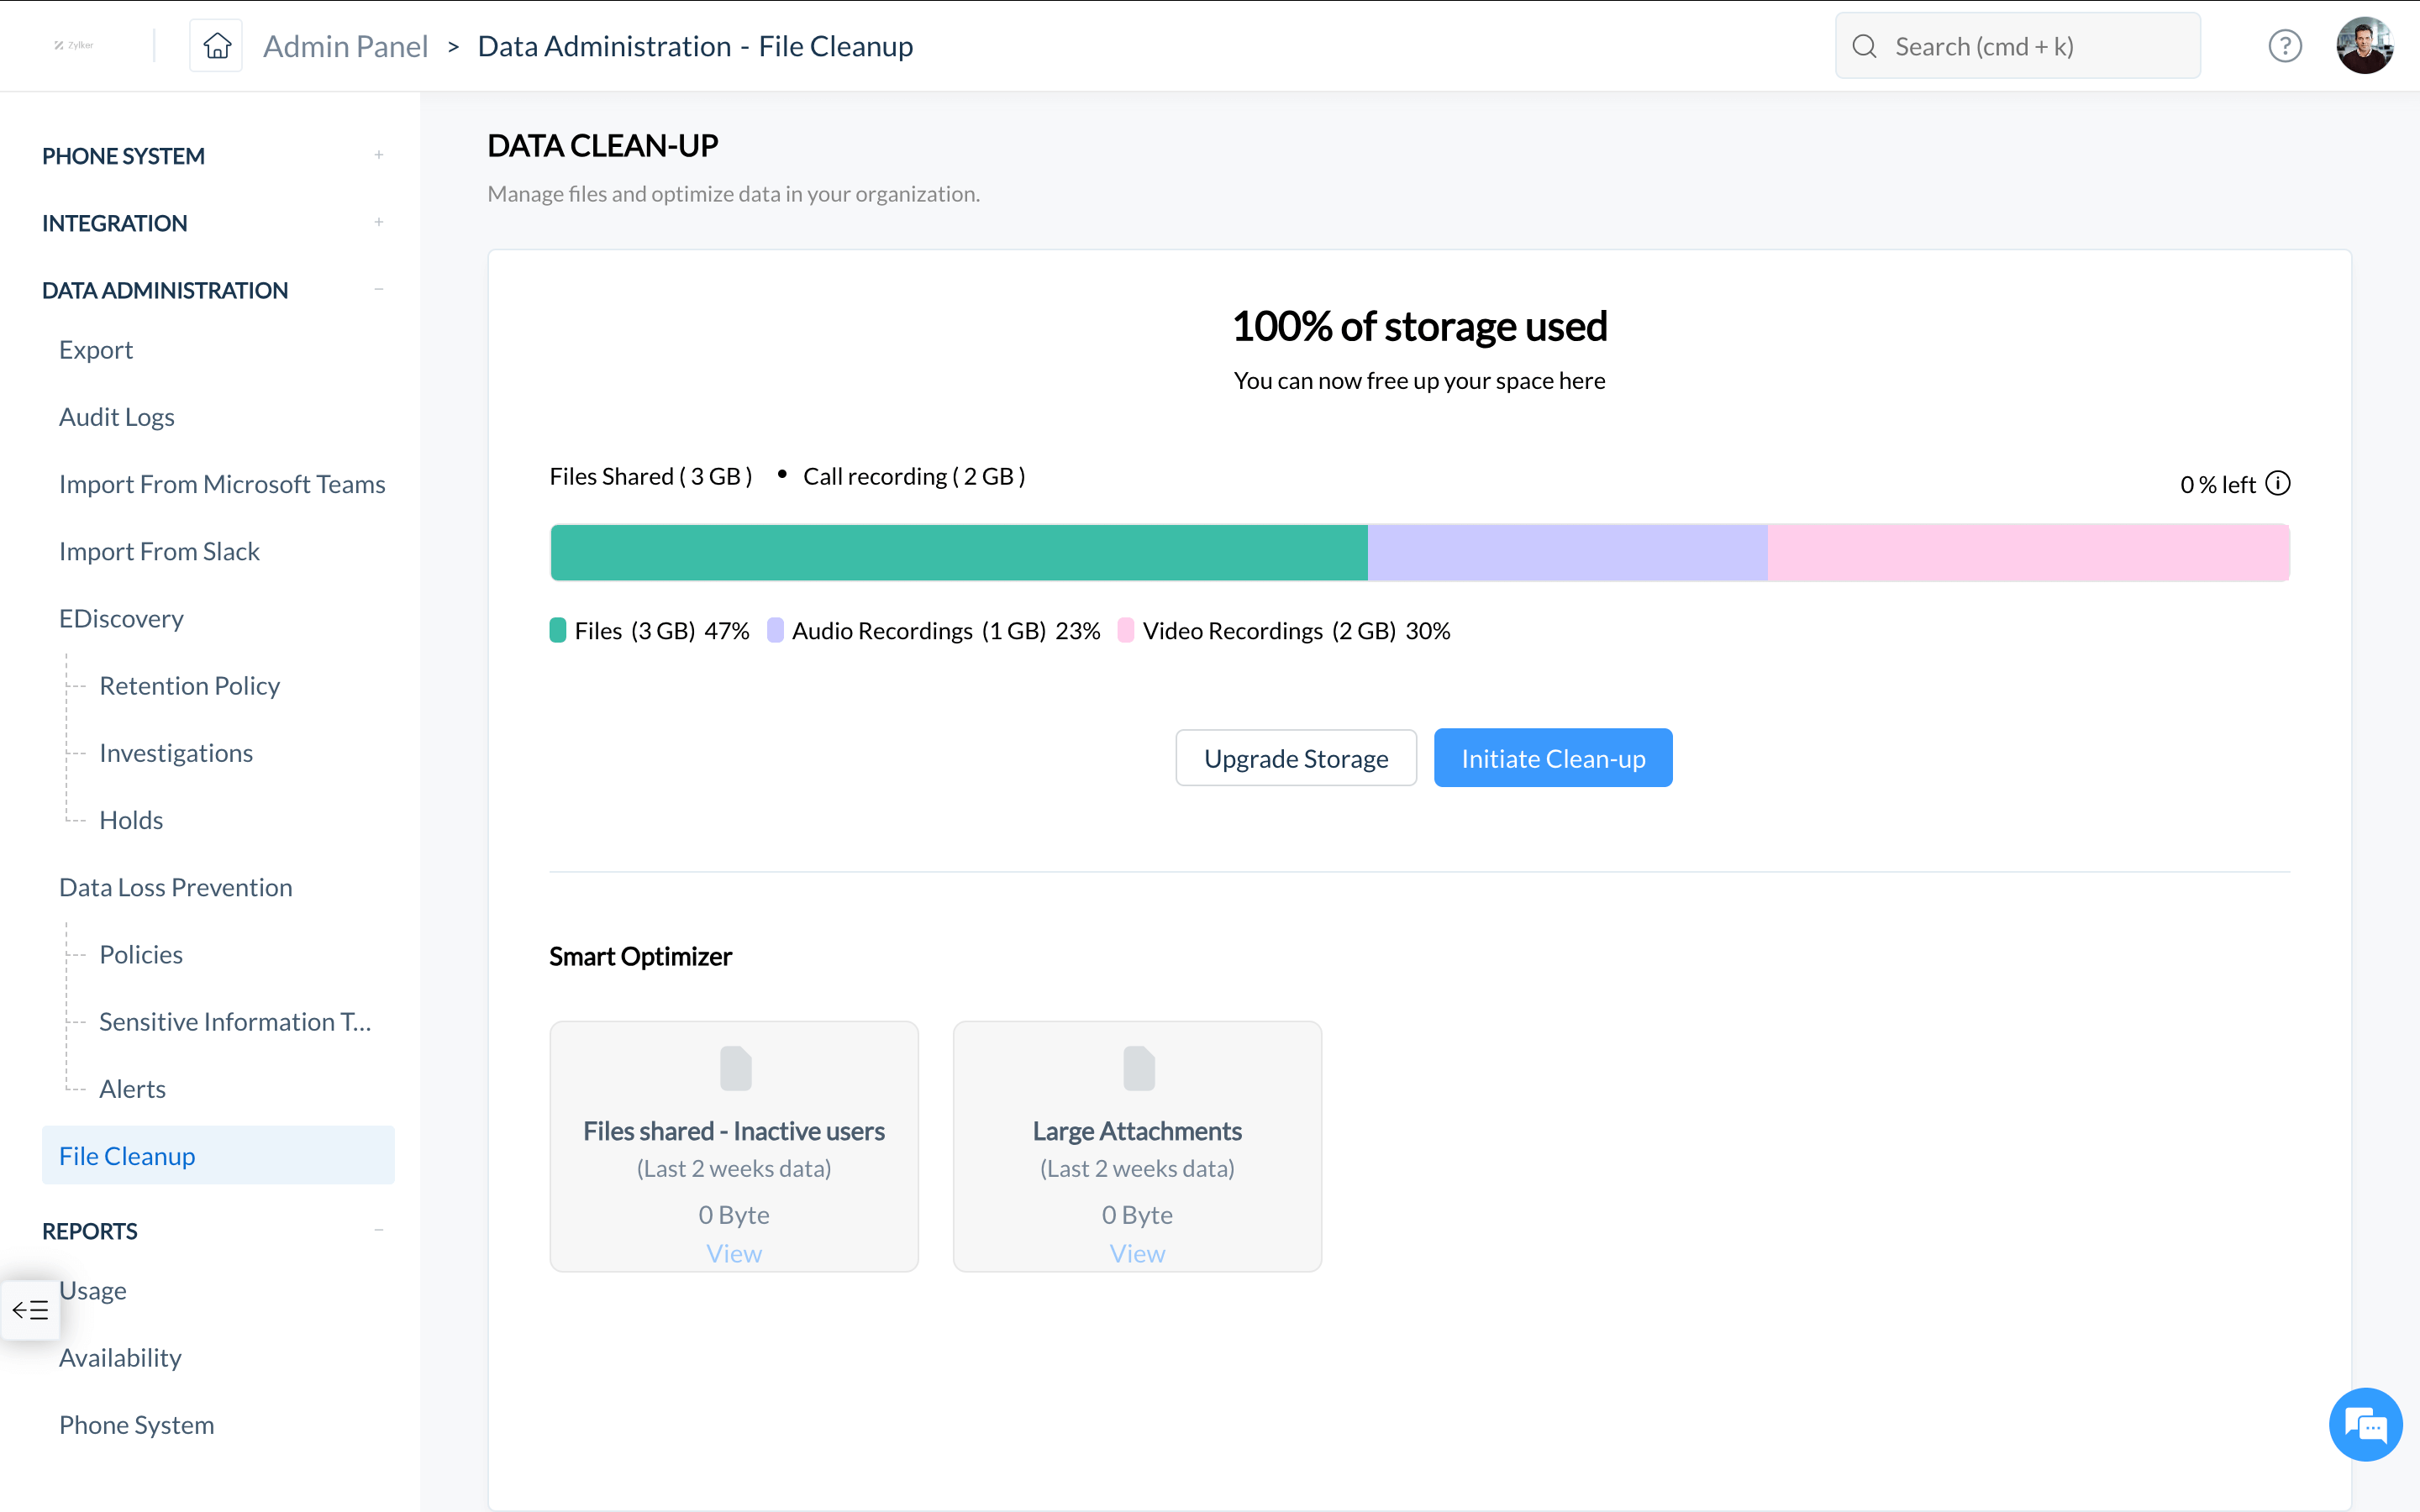Click the user profile avatar icon
Image resolution: width=2420 pixels, height=1512 pixels.
[x=2365, y=45]
